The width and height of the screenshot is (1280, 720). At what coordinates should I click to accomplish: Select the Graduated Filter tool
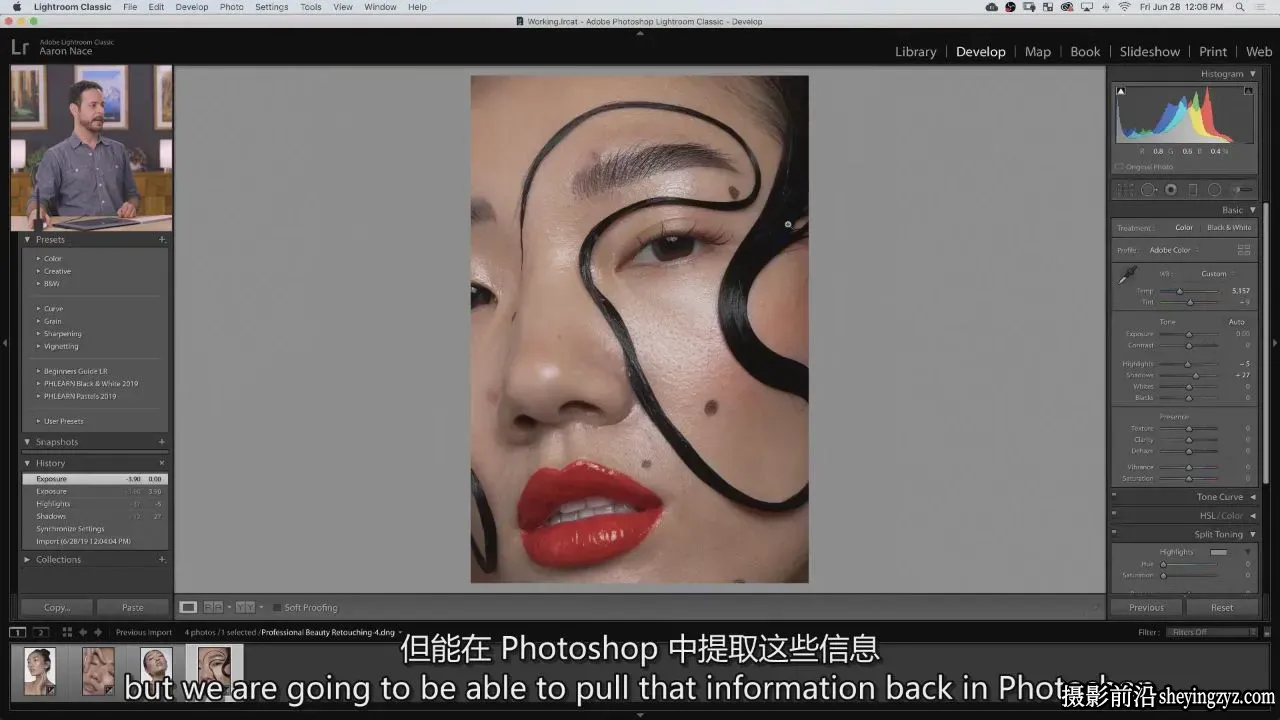[x=1193, y=190]
